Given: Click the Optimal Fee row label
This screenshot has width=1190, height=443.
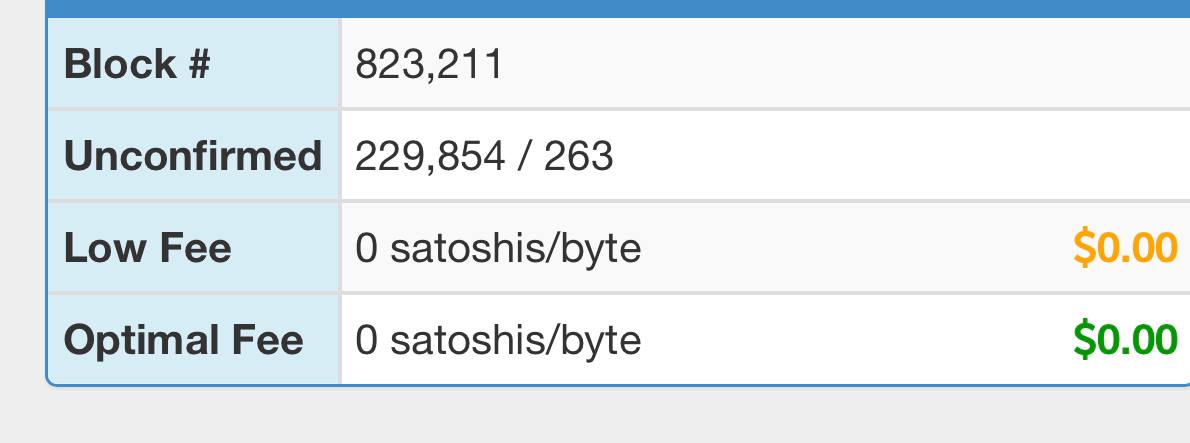Looking at the screenshot, I should point(184,340).
